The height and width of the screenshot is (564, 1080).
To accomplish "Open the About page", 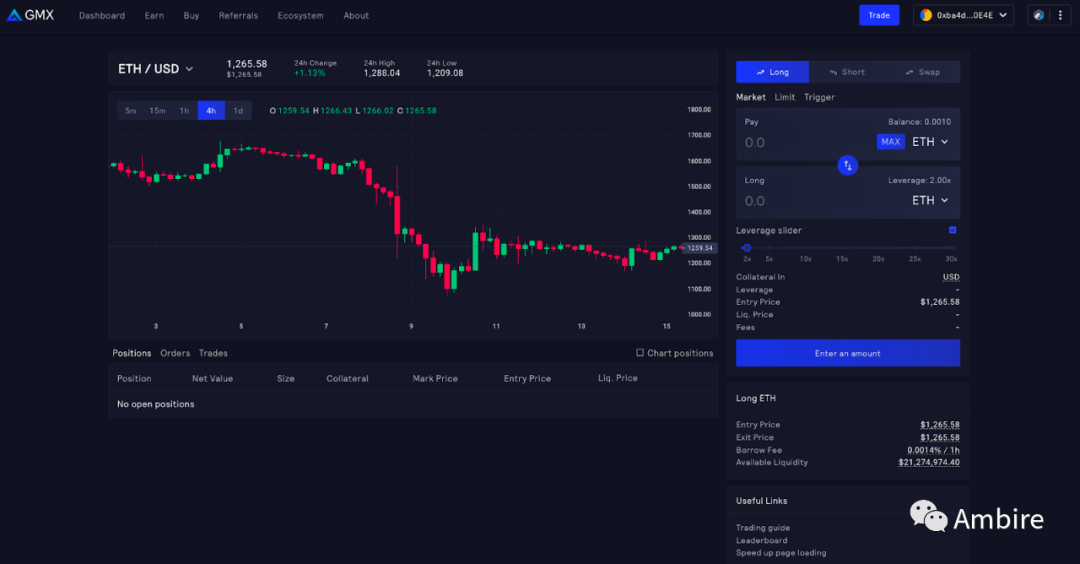I will coord(356,15).
